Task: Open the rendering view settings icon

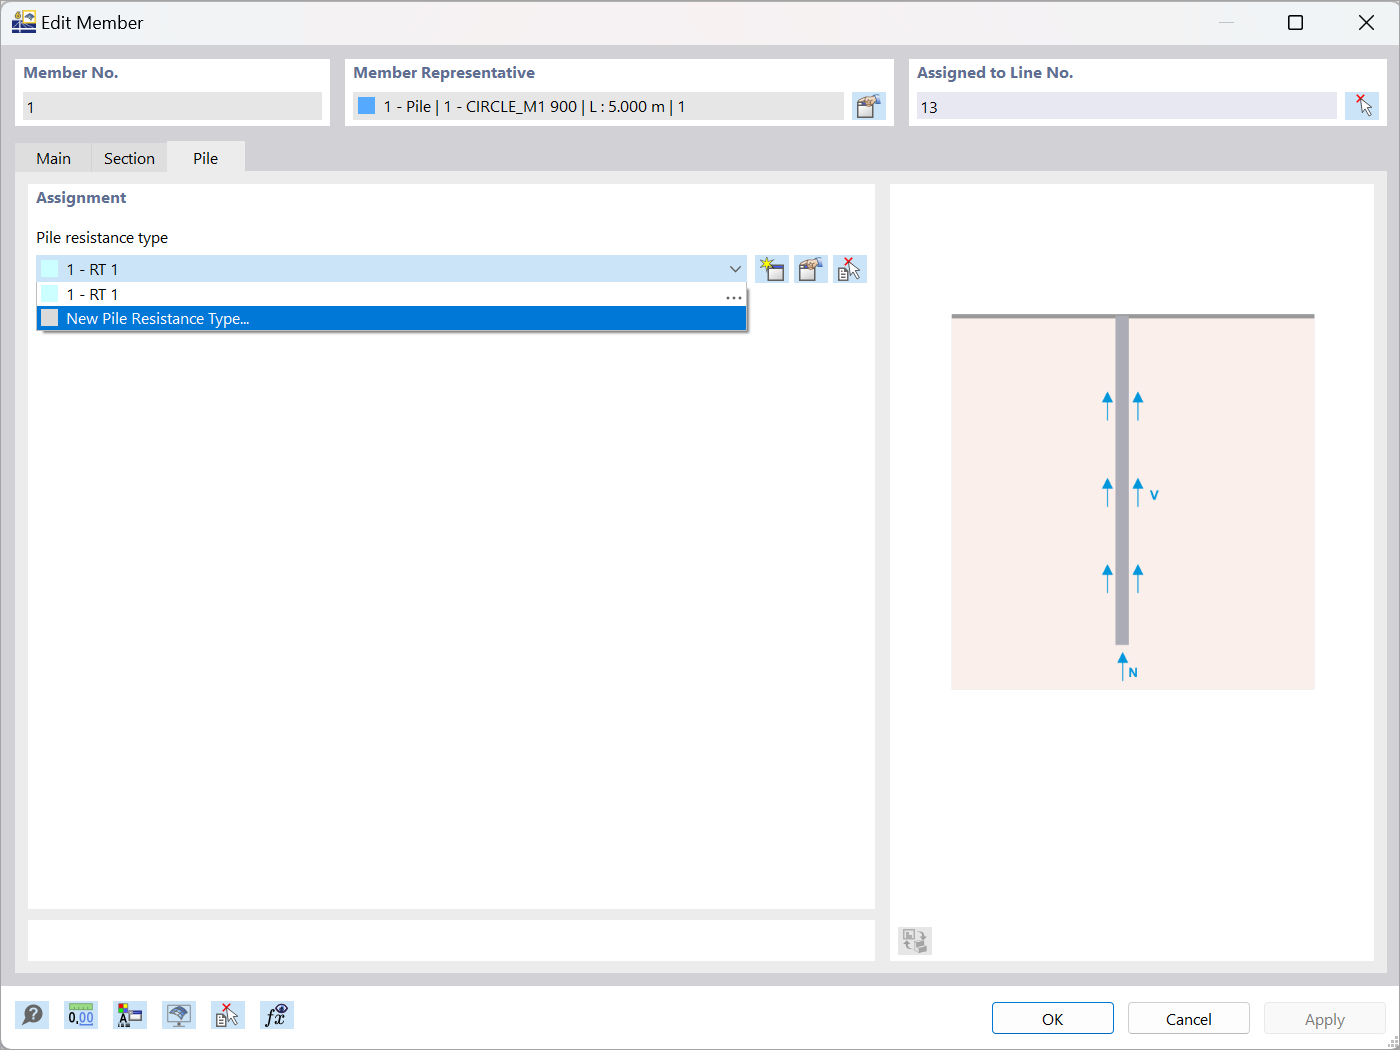Action: 178,1015
